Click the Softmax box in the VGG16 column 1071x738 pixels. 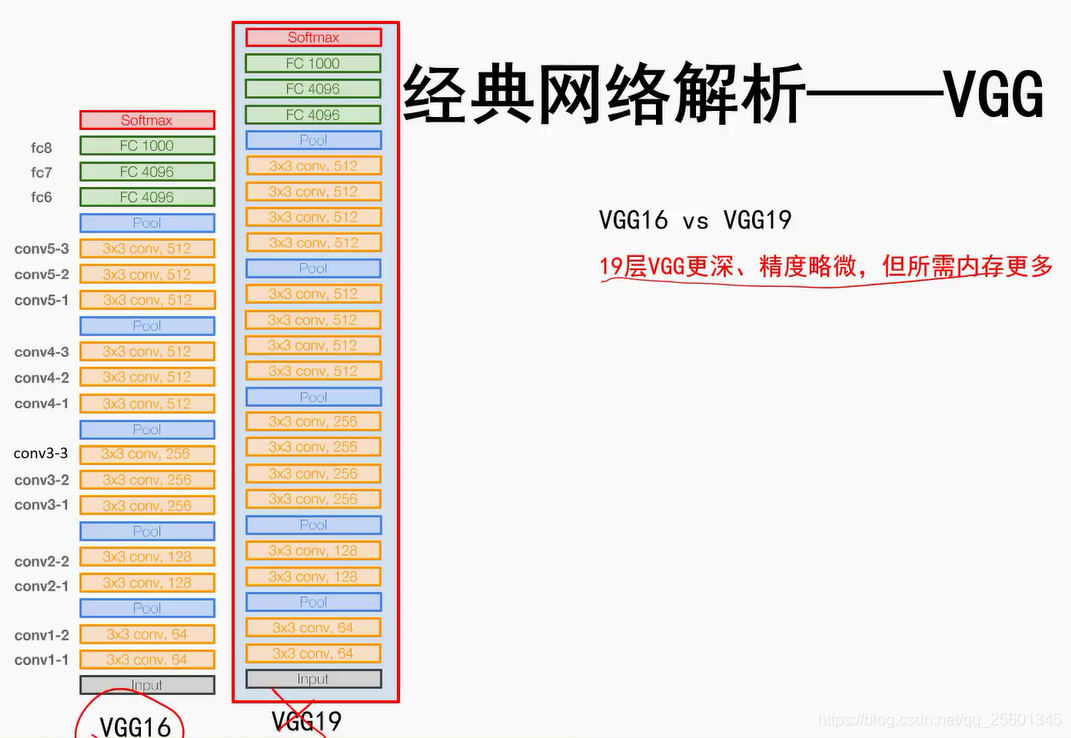click(147, 120)
